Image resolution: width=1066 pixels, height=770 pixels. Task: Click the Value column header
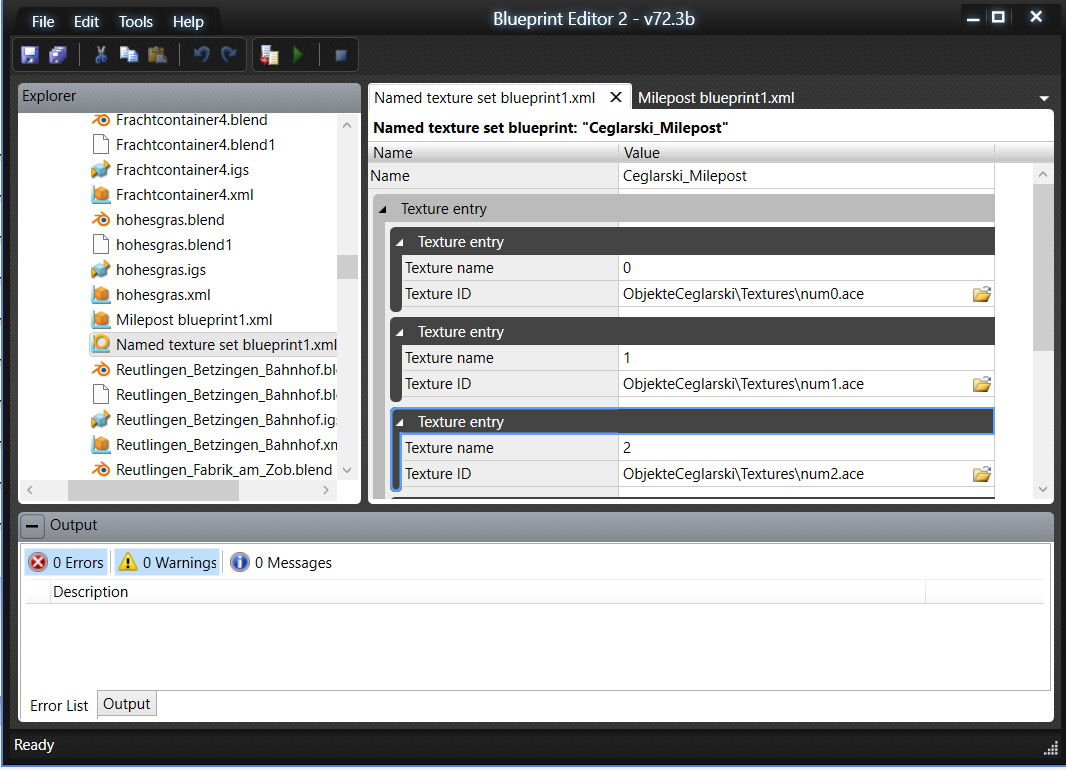(806, 153)
